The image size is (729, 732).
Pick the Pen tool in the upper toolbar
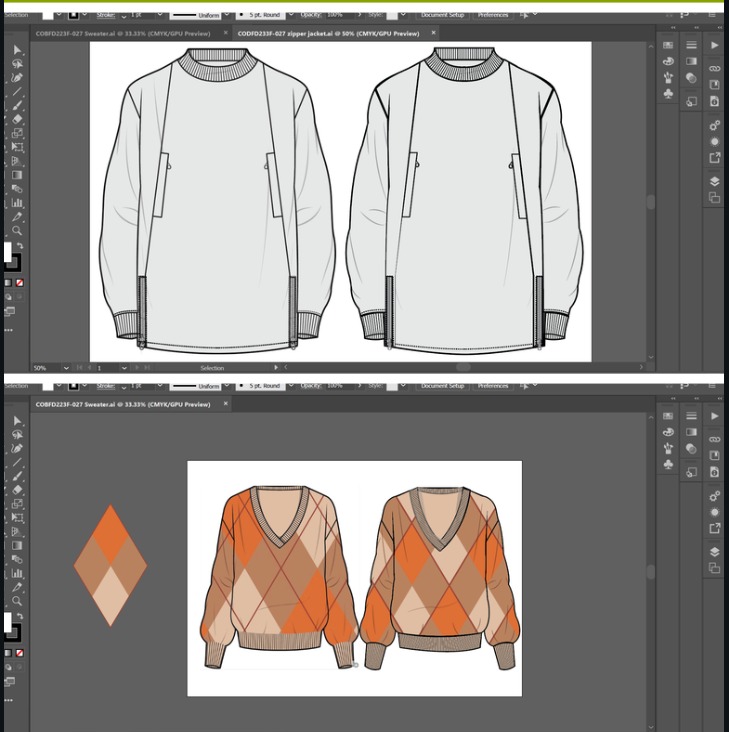(17, 77)
